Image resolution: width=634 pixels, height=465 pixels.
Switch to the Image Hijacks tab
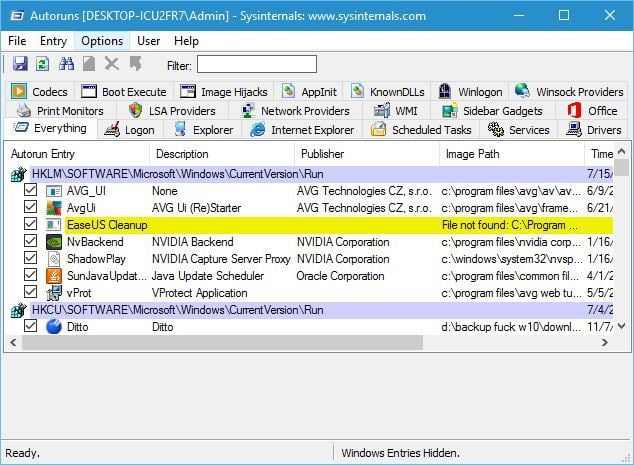tap(224, 92)
